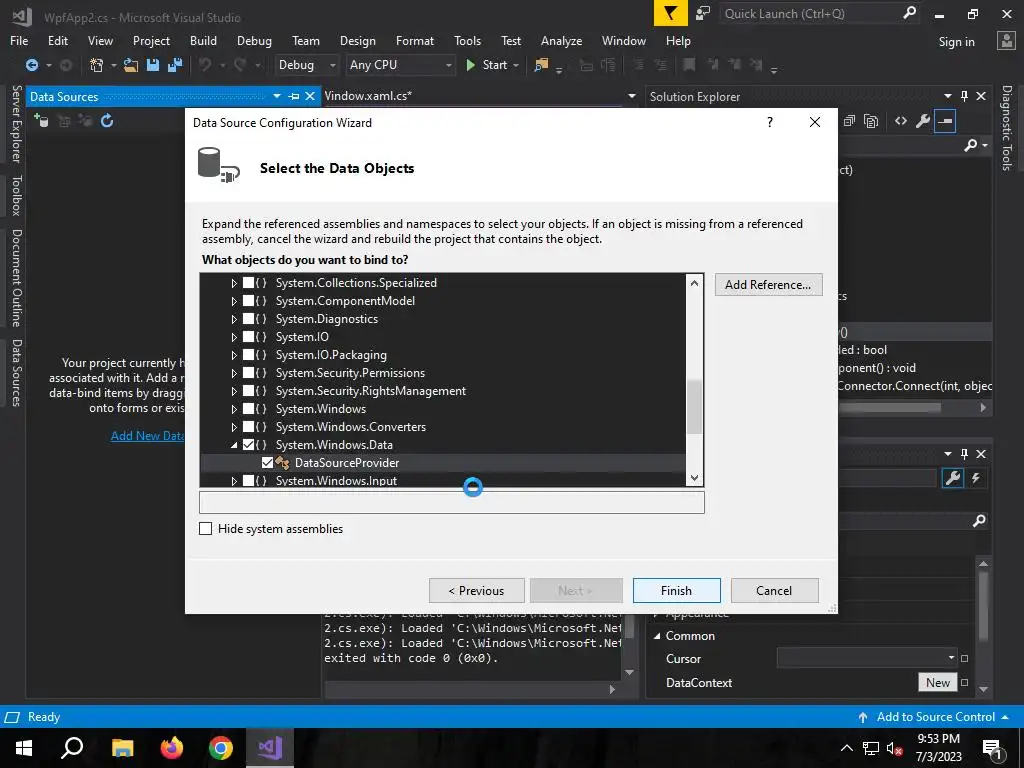The height and width of the screenshot is (768, 1024).
Task: Open the Tools menu
Action: tap(468, 40)
